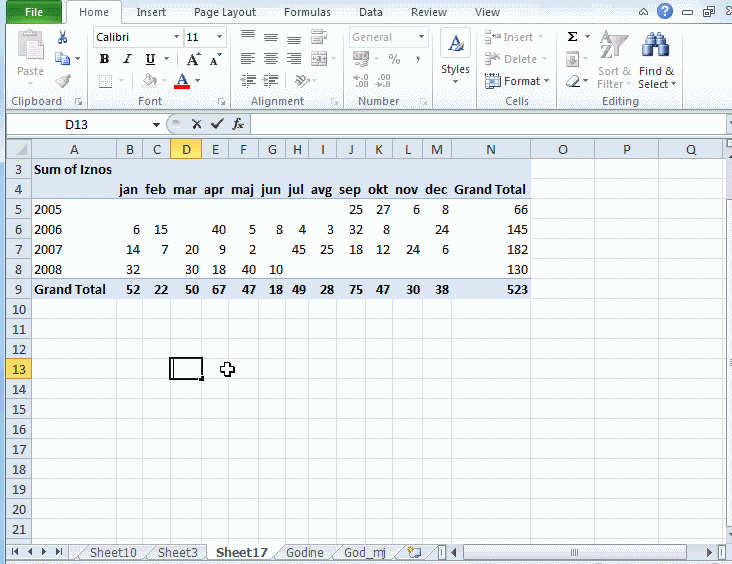Screen dimensions: 732x564
Task: Open the Sheet3 worksheet tab
Action: [x=178, y=552]
